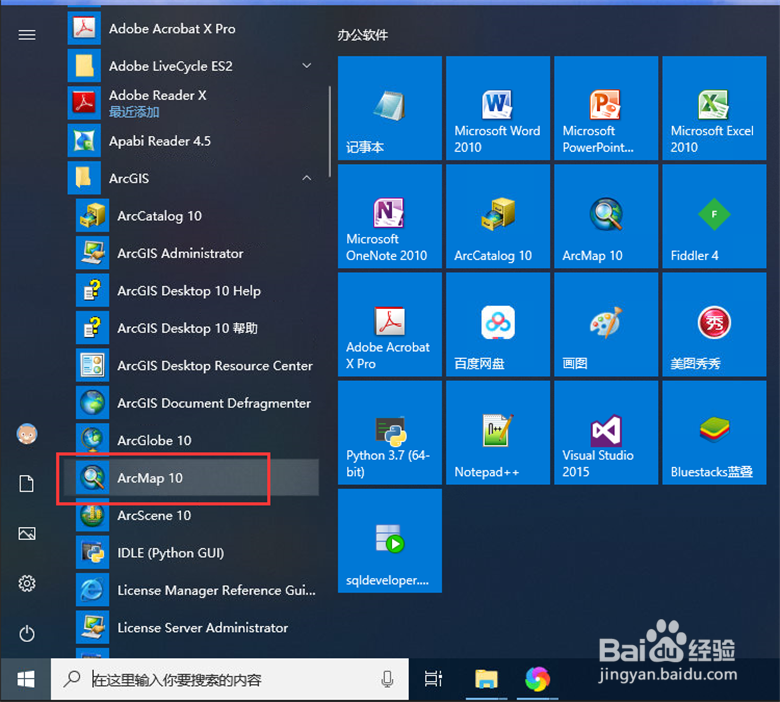Launch ArcScene 10
The height and width of the screenshot is (702, 780).
coord(197,515)
